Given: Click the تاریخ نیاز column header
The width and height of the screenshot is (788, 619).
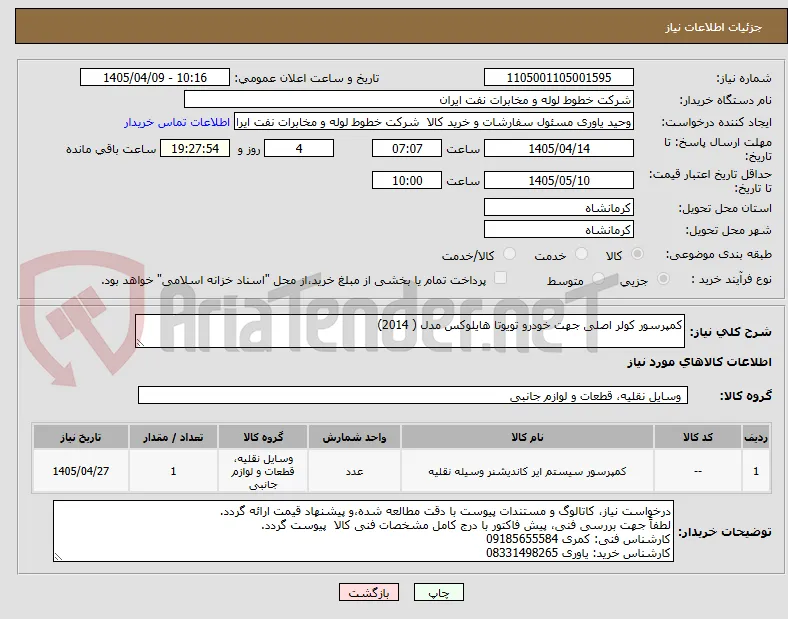Looking at the screenshot, I should [x=81, y=437].
